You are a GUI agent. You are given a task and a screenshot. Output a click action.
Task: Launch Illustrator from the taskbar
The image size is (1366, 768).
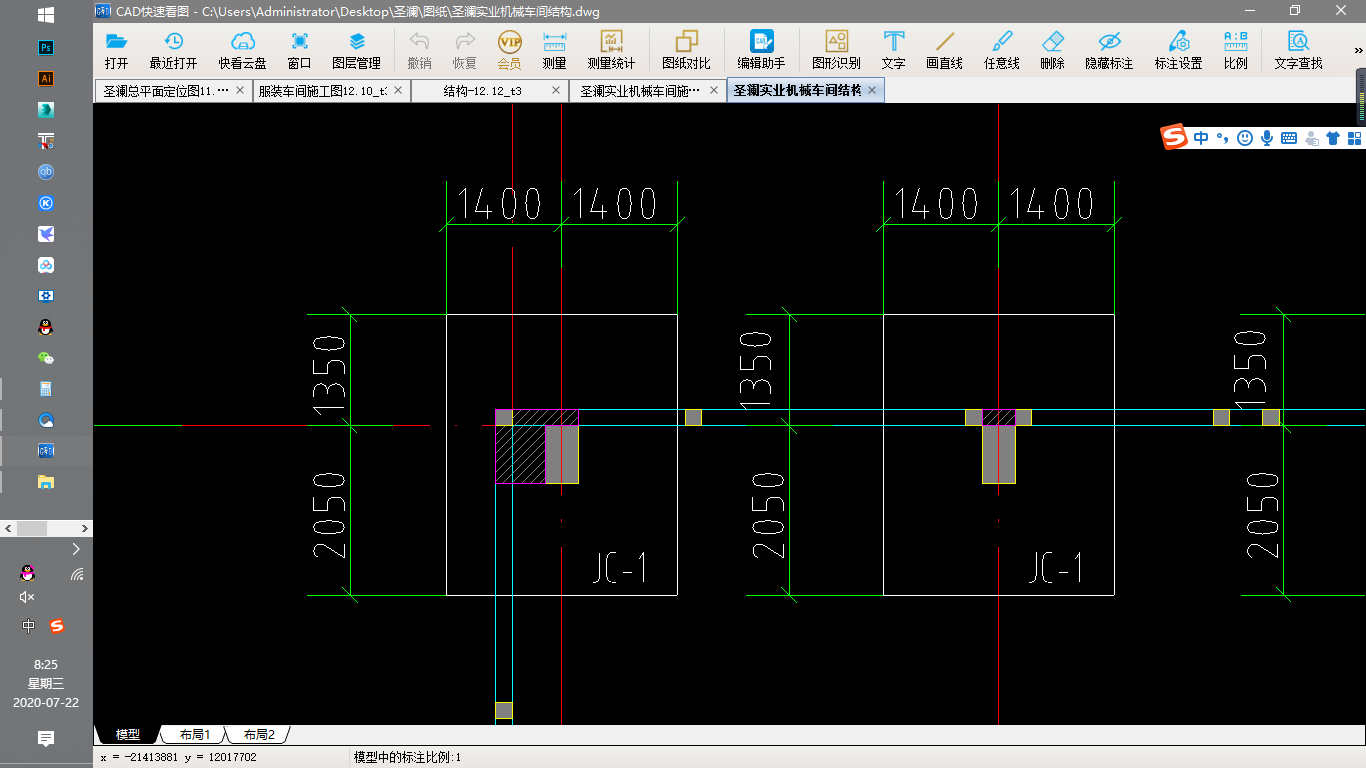coord(46,78)
